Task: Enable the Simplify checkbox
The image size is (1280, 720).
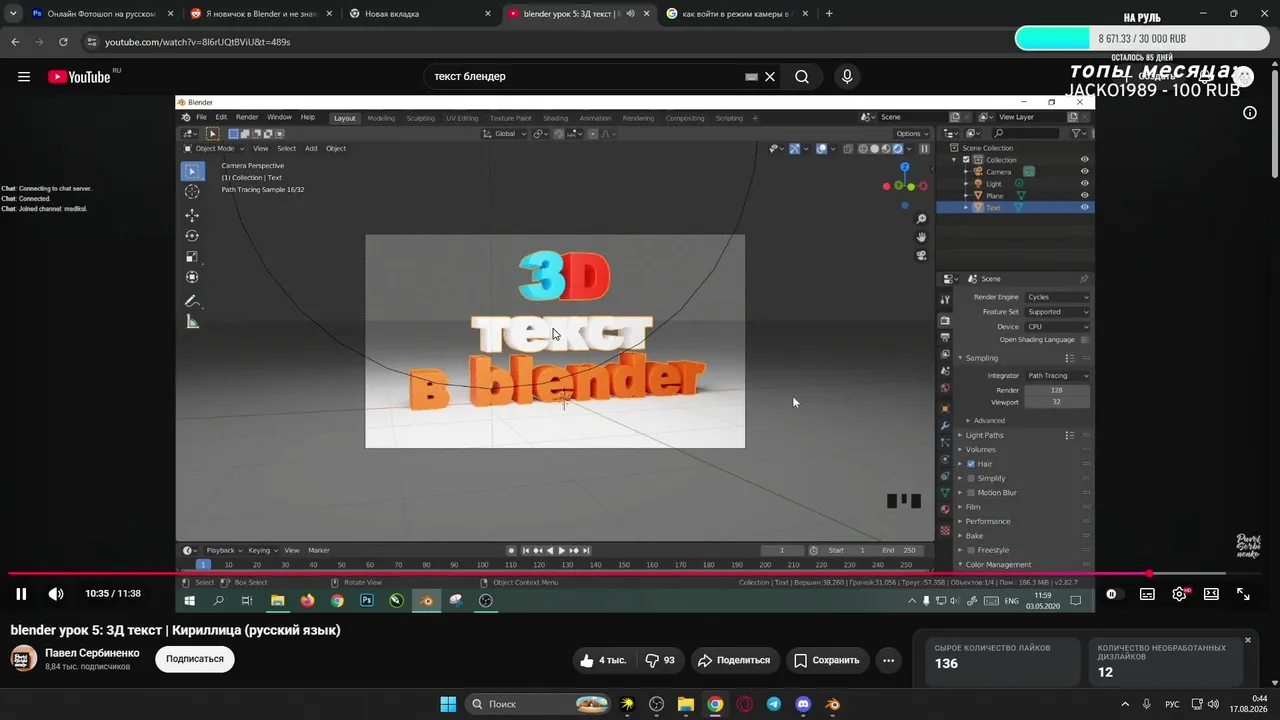Action: click(x=970, y=478)
